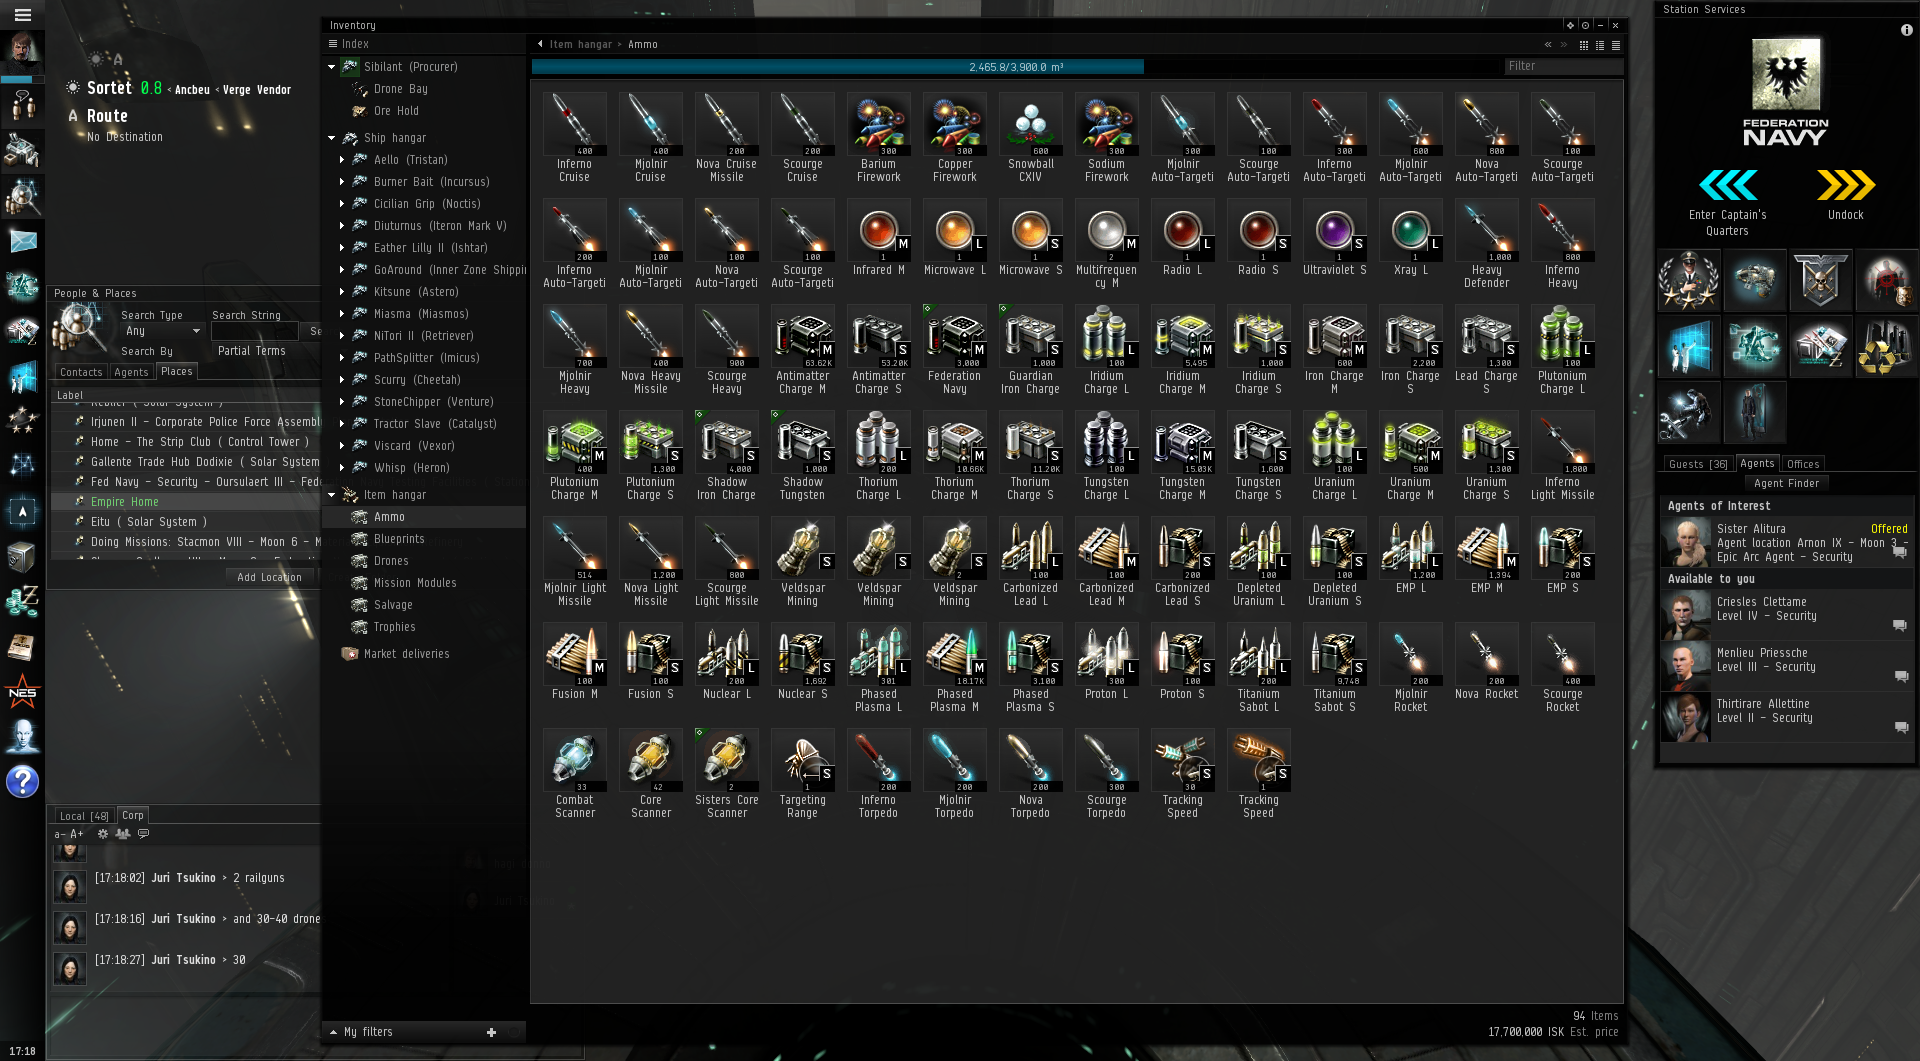Open the Repair Shop station service
Image resolution: width=1920 pixels, height=1061 pixels.
1688,413
